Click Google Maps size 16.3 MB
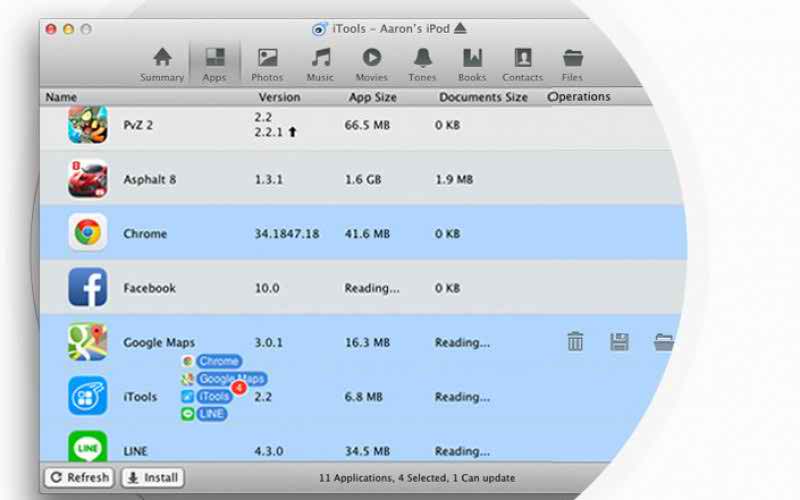 pyautogui.click(x=367, y=342)
